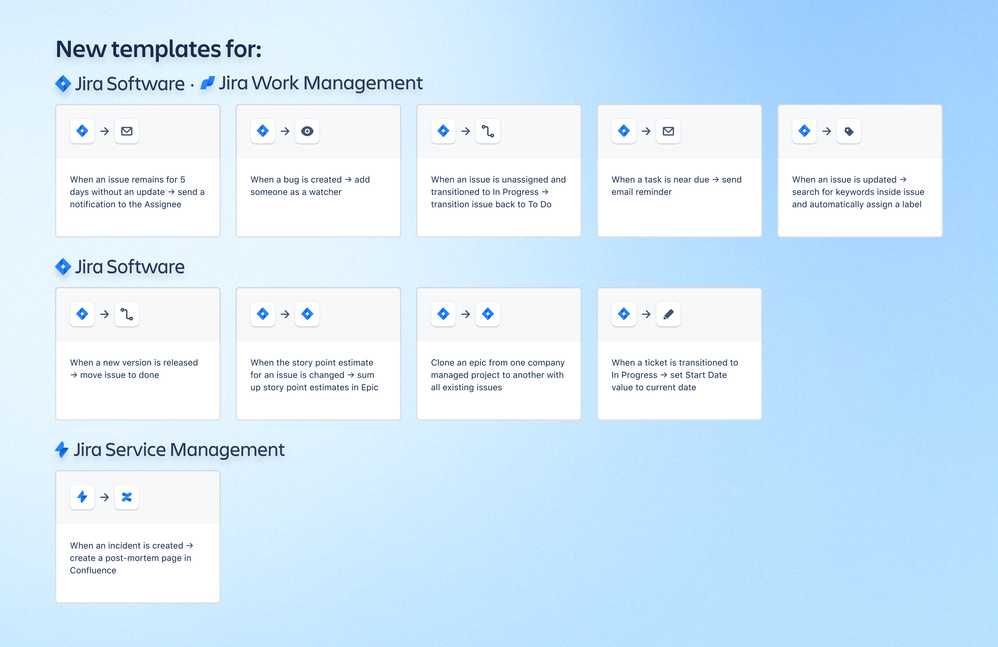Click the transition icon in the 'issue is unassigned' card
This screenshot has width=998, height=647.
(488, 131)
